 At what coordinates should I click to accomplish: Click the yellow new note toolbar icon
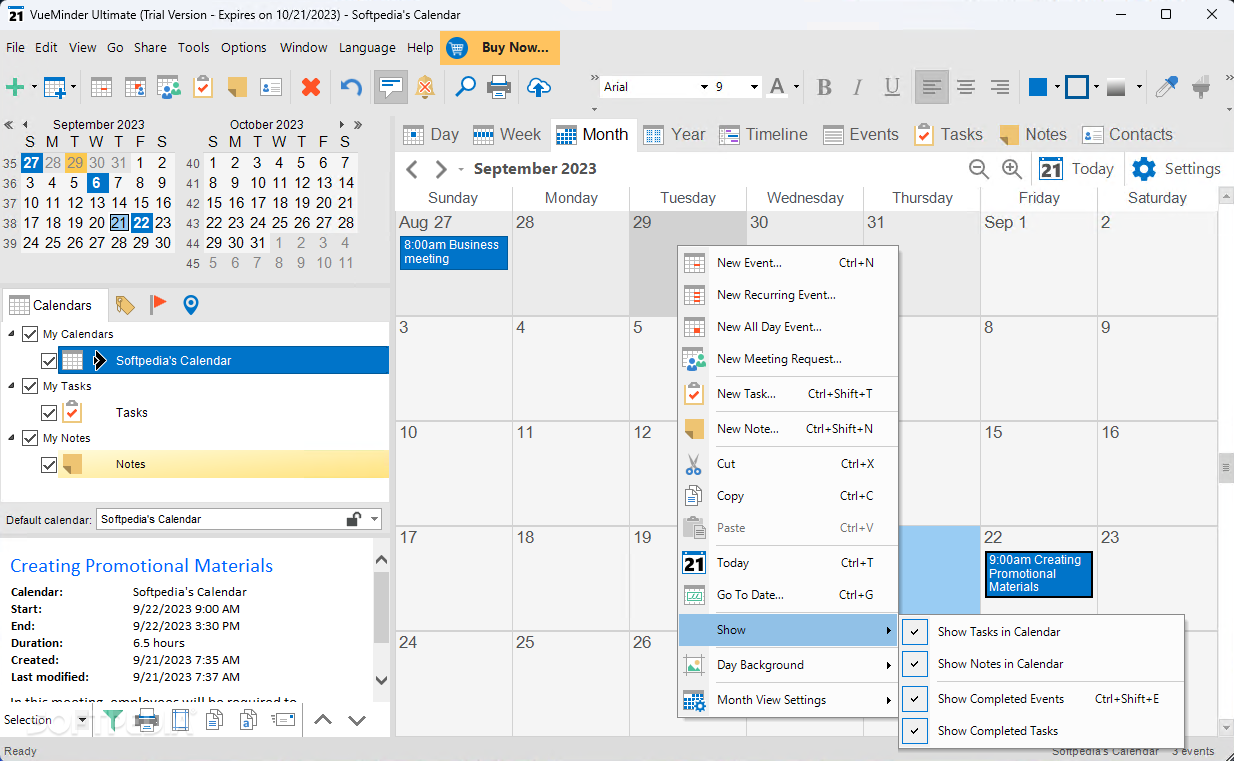pos(237,87)
